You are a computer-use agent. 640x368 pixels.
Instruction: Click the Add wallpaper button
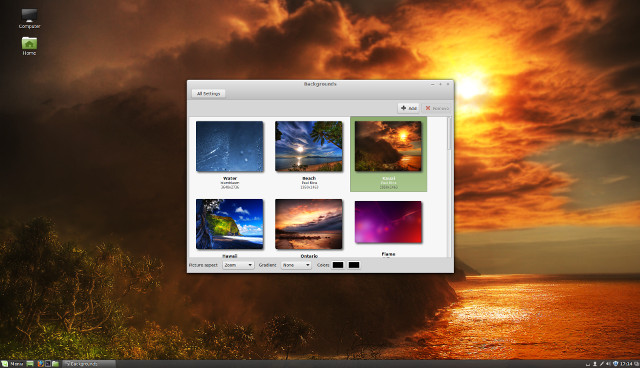coord(409,108)
